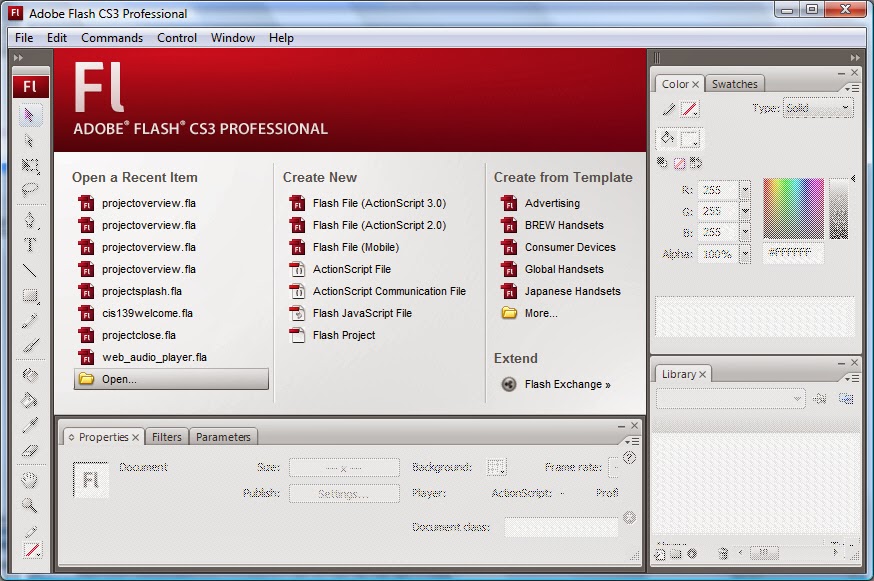Open the File menu
Image resolution: width=874 pixels, height=581 pixels.
tap(24, 38)
